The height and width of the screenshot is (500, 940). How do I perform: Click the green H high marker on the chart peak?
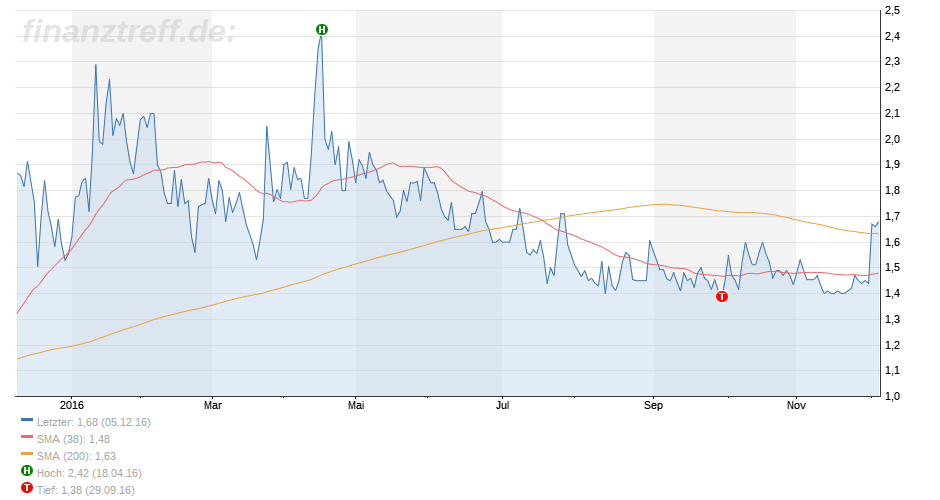(322, 30)
